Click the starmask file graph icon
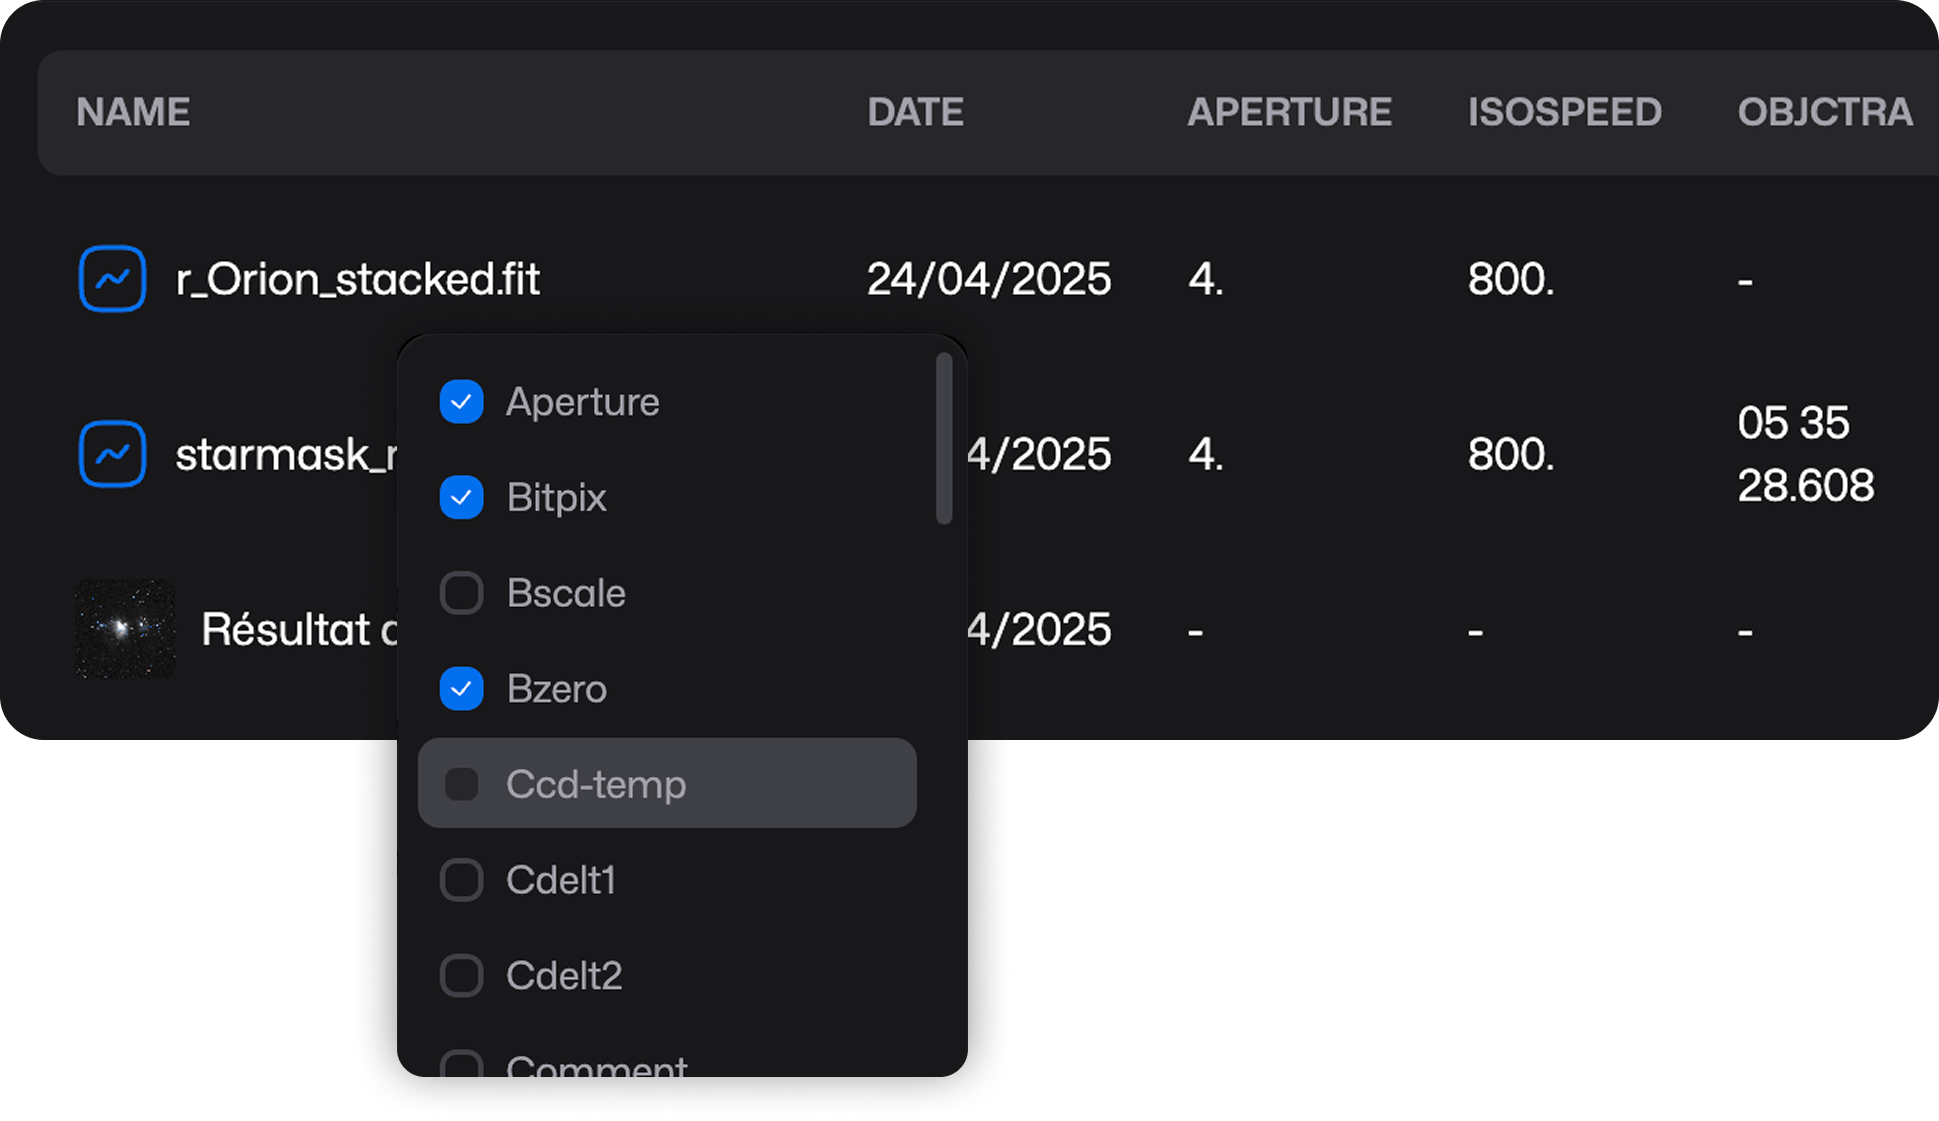The width and height of the screenshot is (1939, 1121). 112,454
